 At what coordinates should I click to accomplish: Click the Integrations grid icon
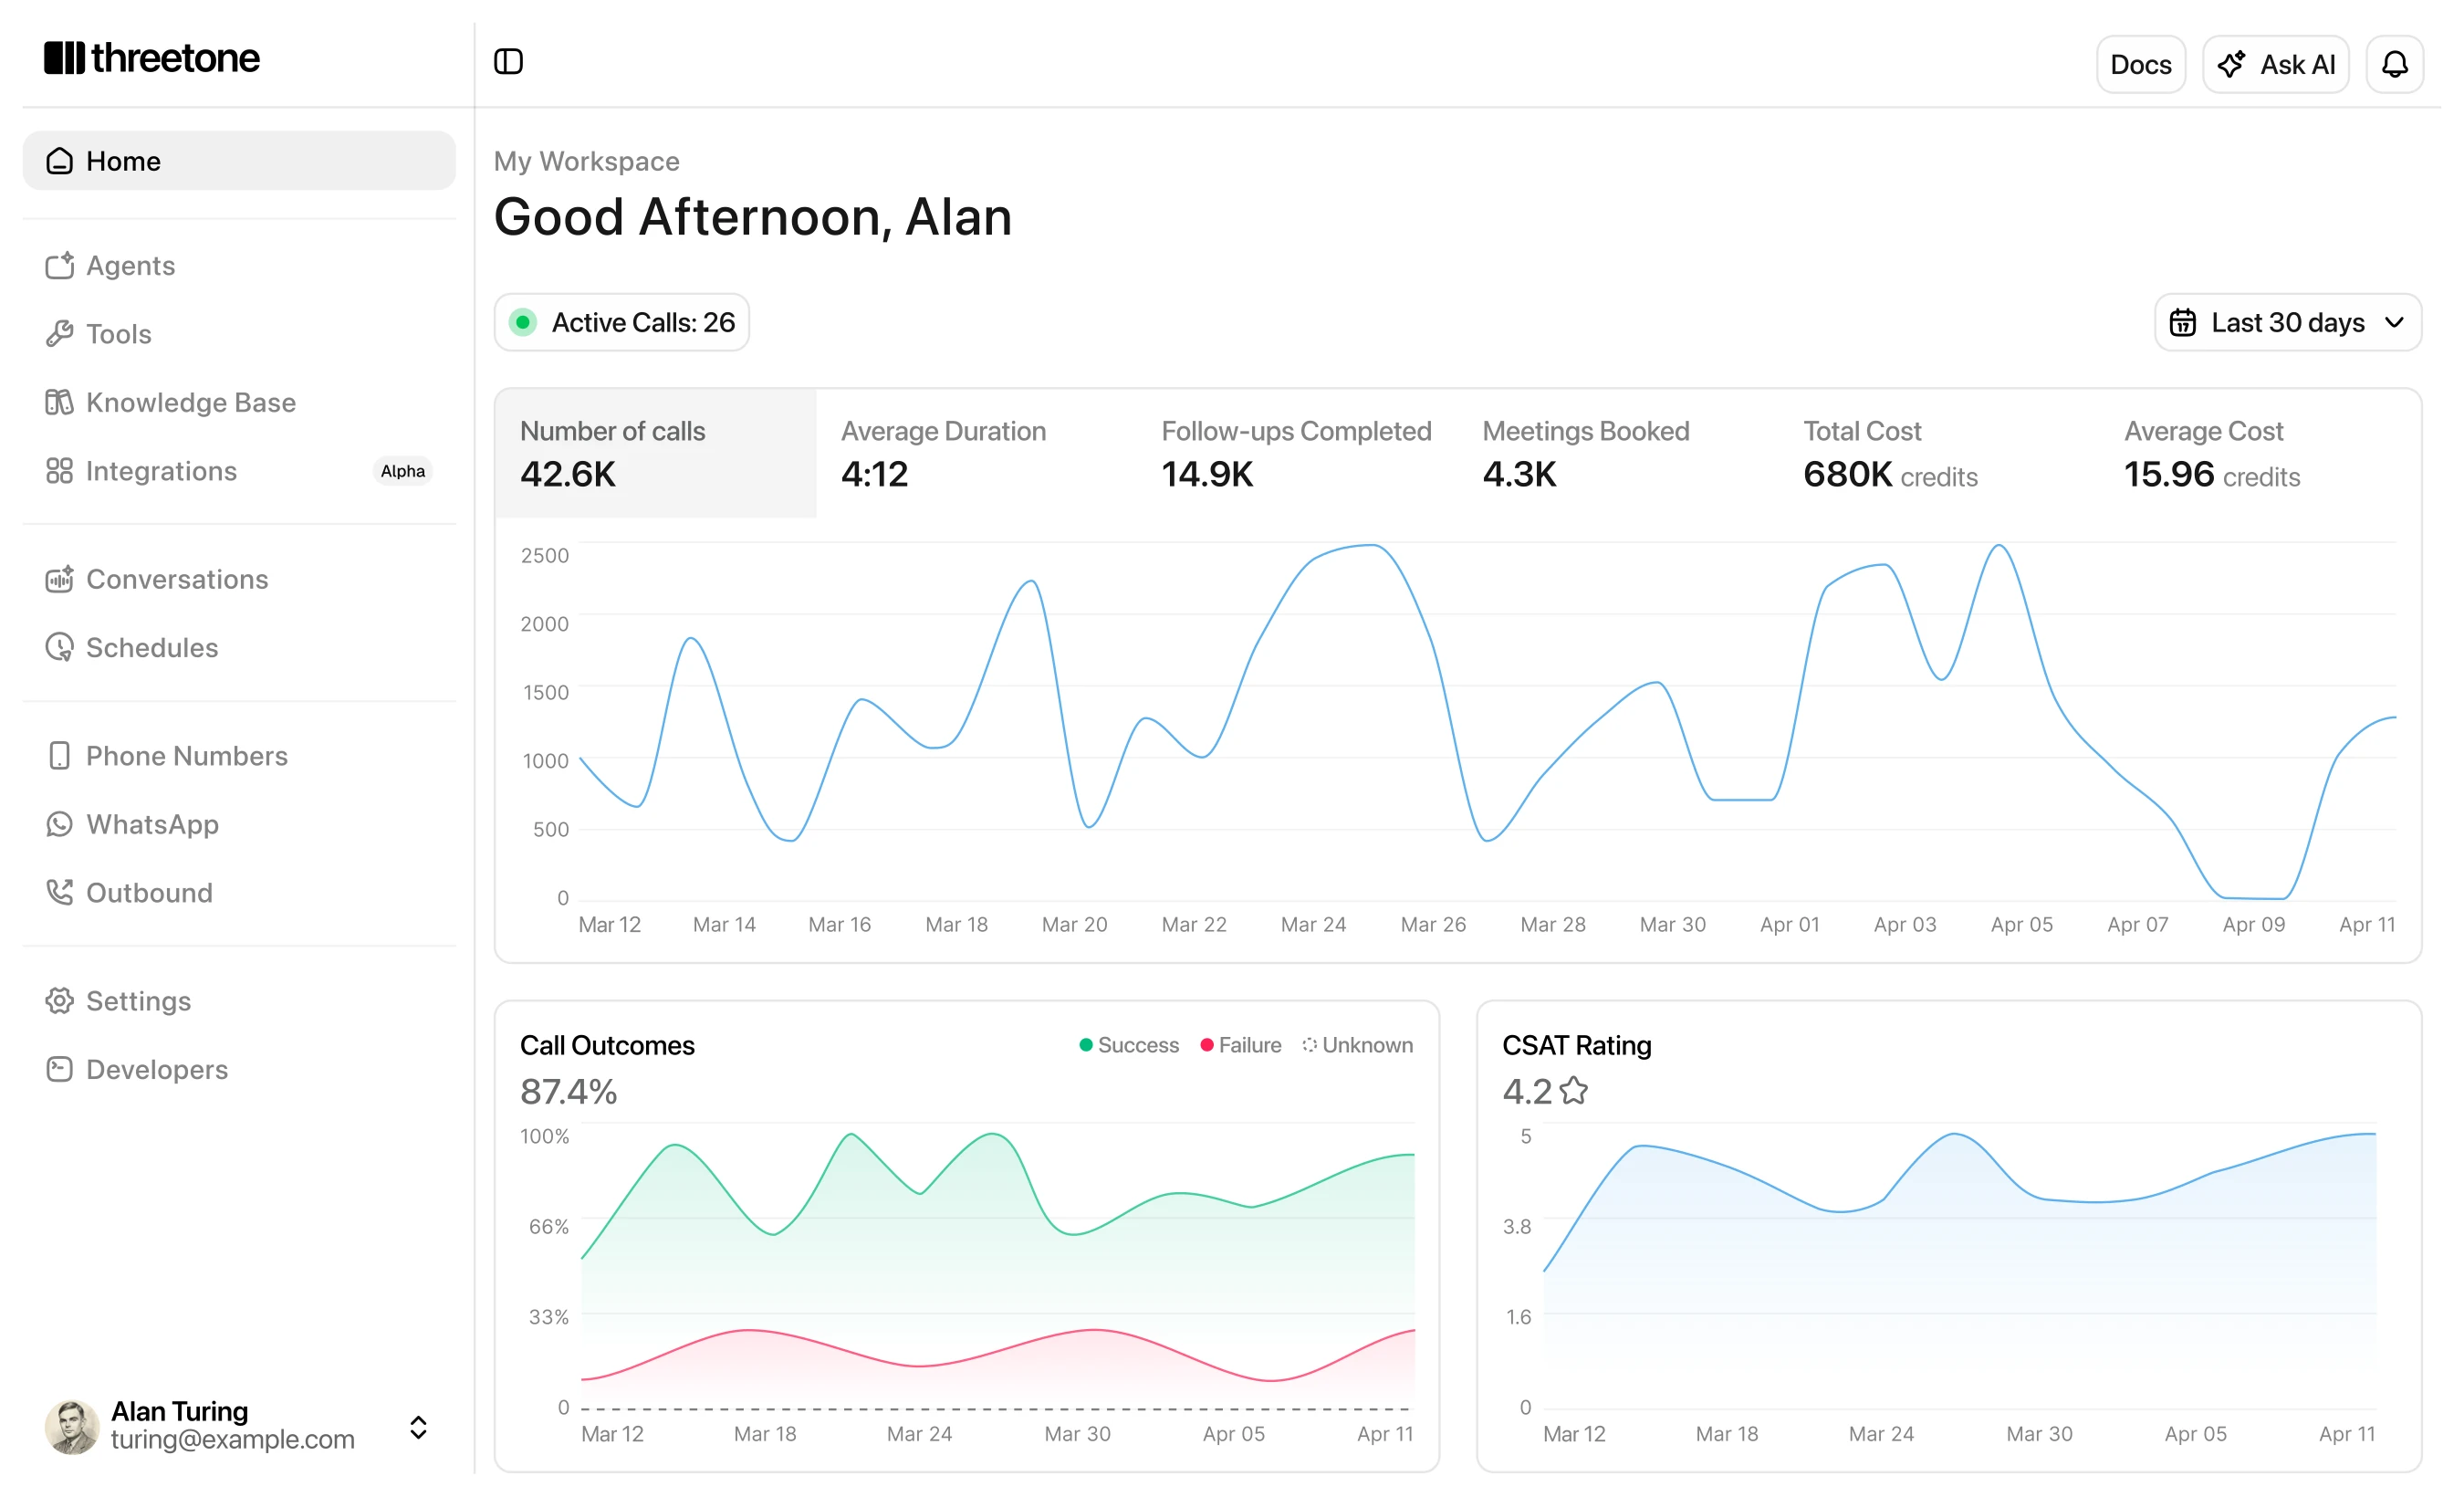[x=59, y=470]
